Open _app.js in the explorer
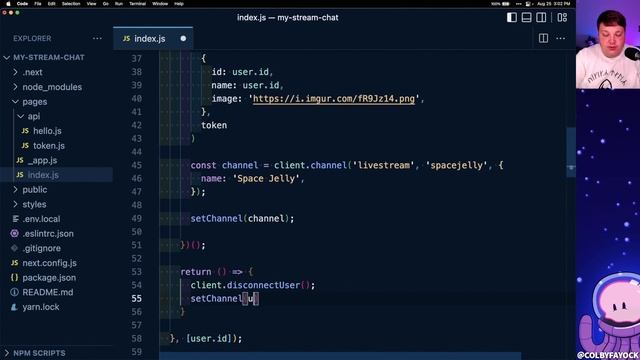640x360 pixels. pyautogui.click(x=42, y=160)
